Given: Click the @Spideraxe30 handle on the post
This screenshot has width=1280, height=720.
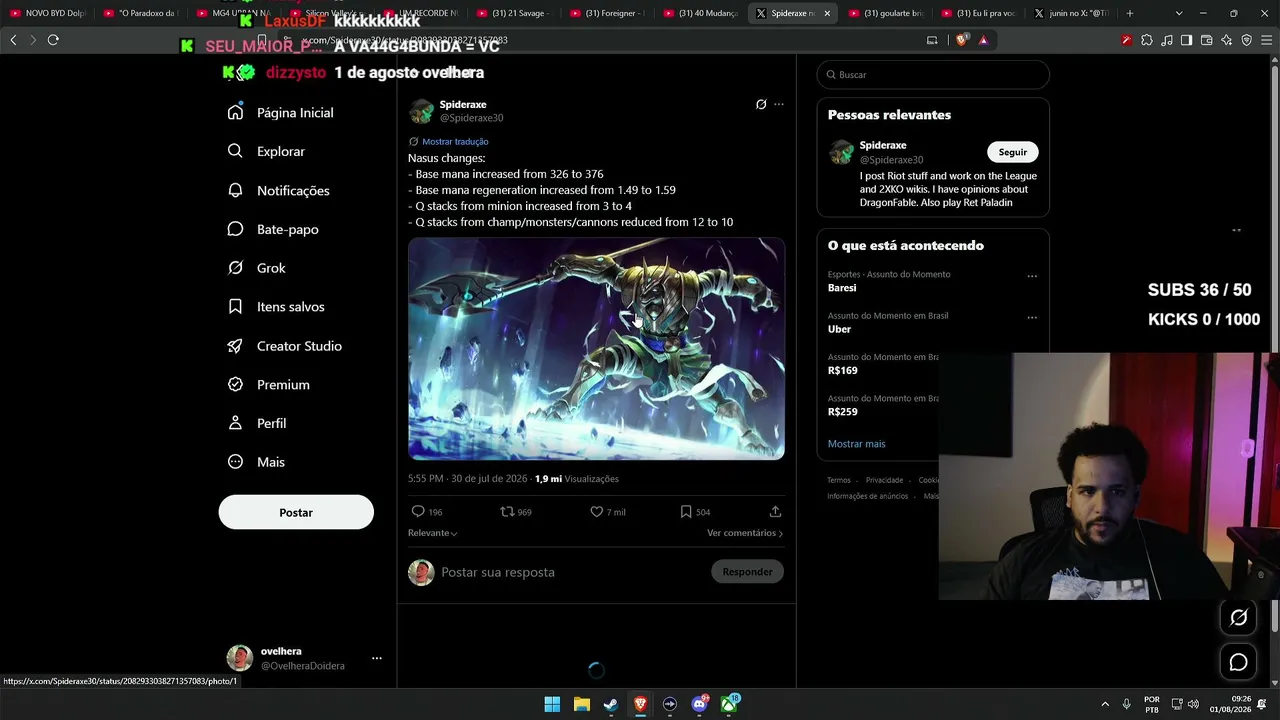Looking at the screenshot, I should [472, 118].
